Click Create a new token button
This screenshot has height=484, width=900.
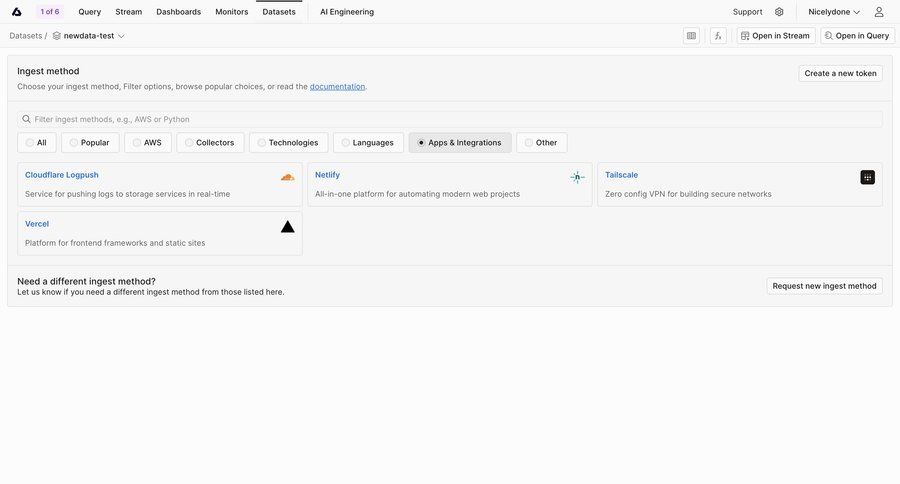pos(840,73)
